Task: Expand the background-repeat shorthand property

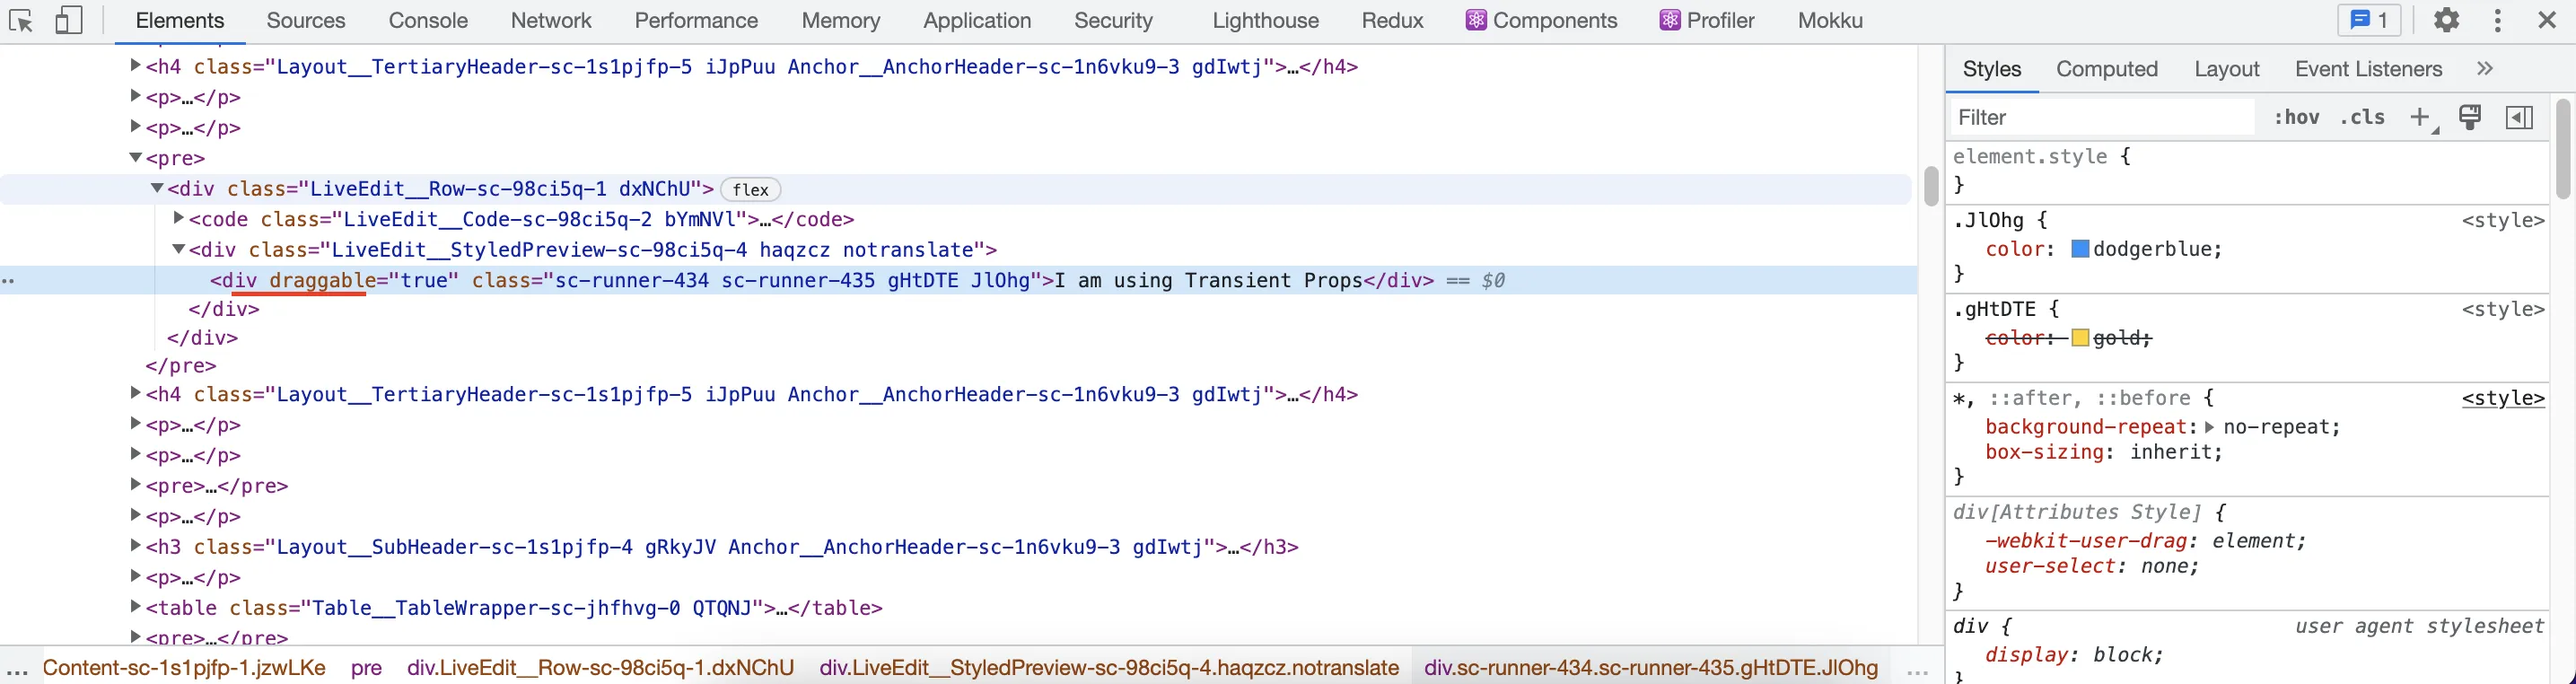Action: (2209, 428)
